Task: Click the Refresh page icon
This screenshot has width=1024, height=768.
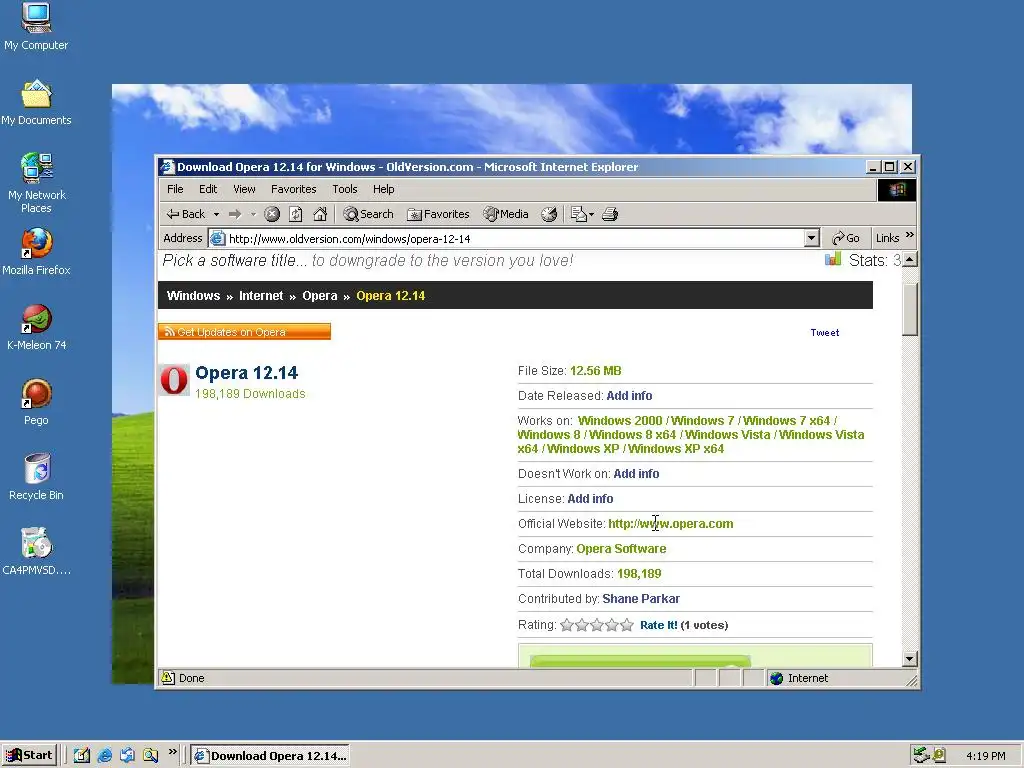Action: click(296, 214)
